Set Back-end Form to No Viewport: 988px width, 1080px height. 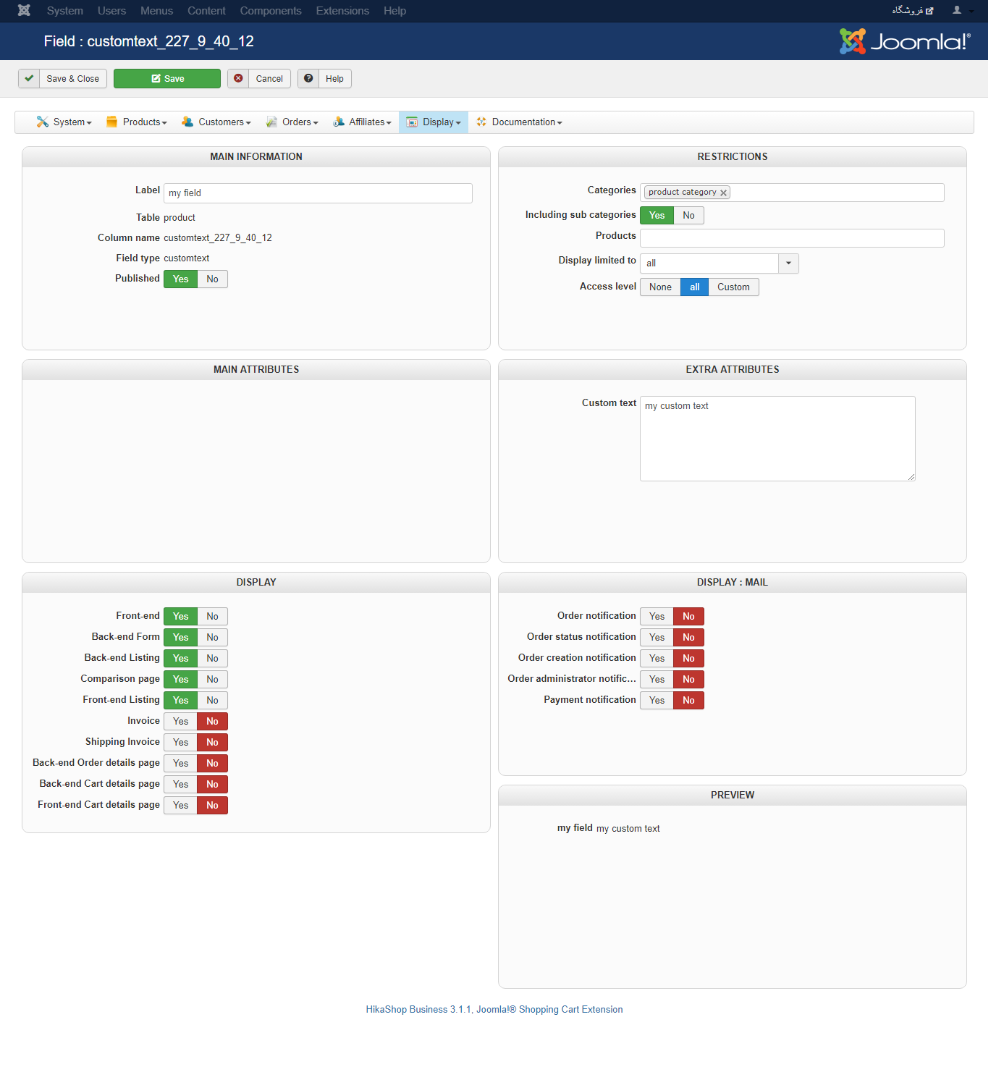(212, 638)
